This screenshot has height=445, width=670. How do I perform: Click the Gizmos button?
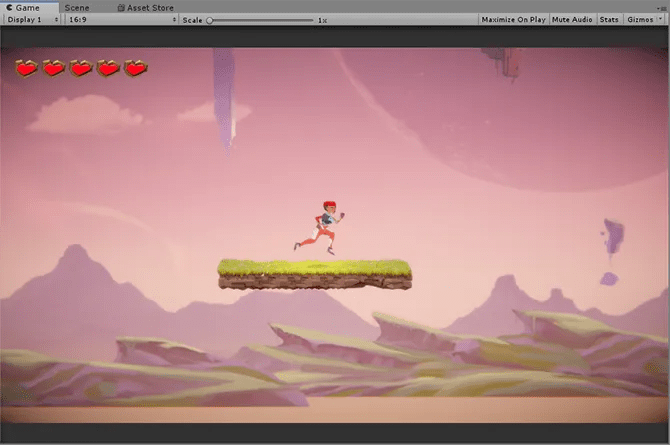click(640, 20)
